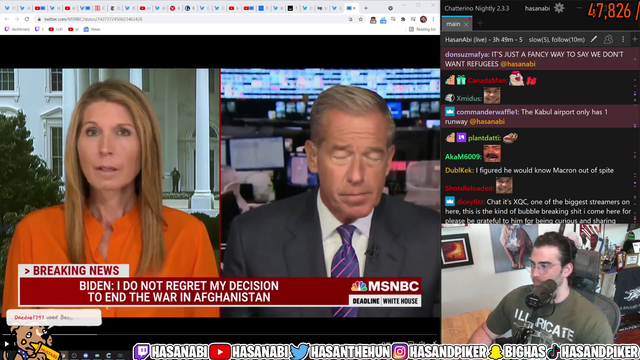This screenshot has width=640, height=360.
Task: Click the hasanabi account name in Chatterino
Action: point(537,8)
